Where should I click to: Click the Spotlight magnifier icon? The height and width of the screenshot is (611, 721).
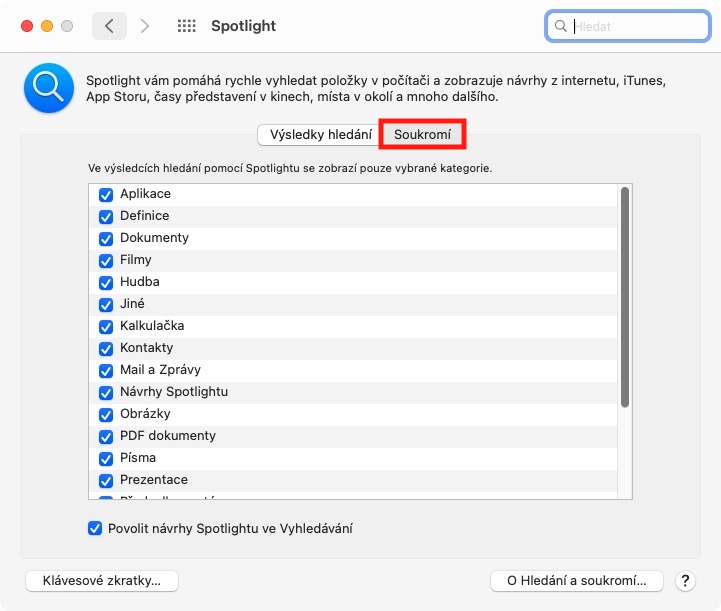pyautogui.click(x=49, y=88)
